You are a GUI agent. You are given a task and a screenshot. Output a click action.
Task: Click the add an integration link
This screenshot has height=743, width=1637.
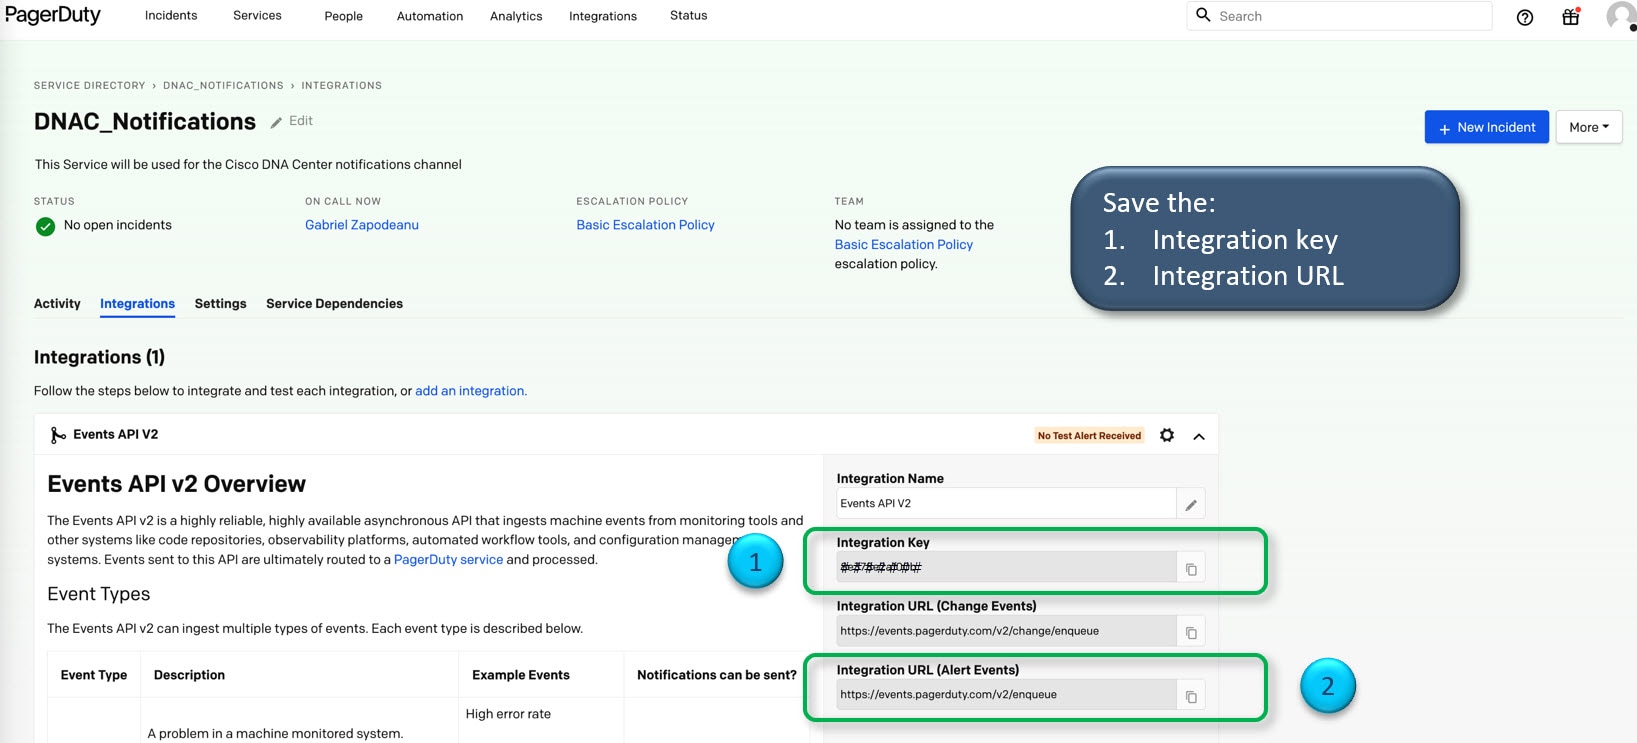[470, 391]
